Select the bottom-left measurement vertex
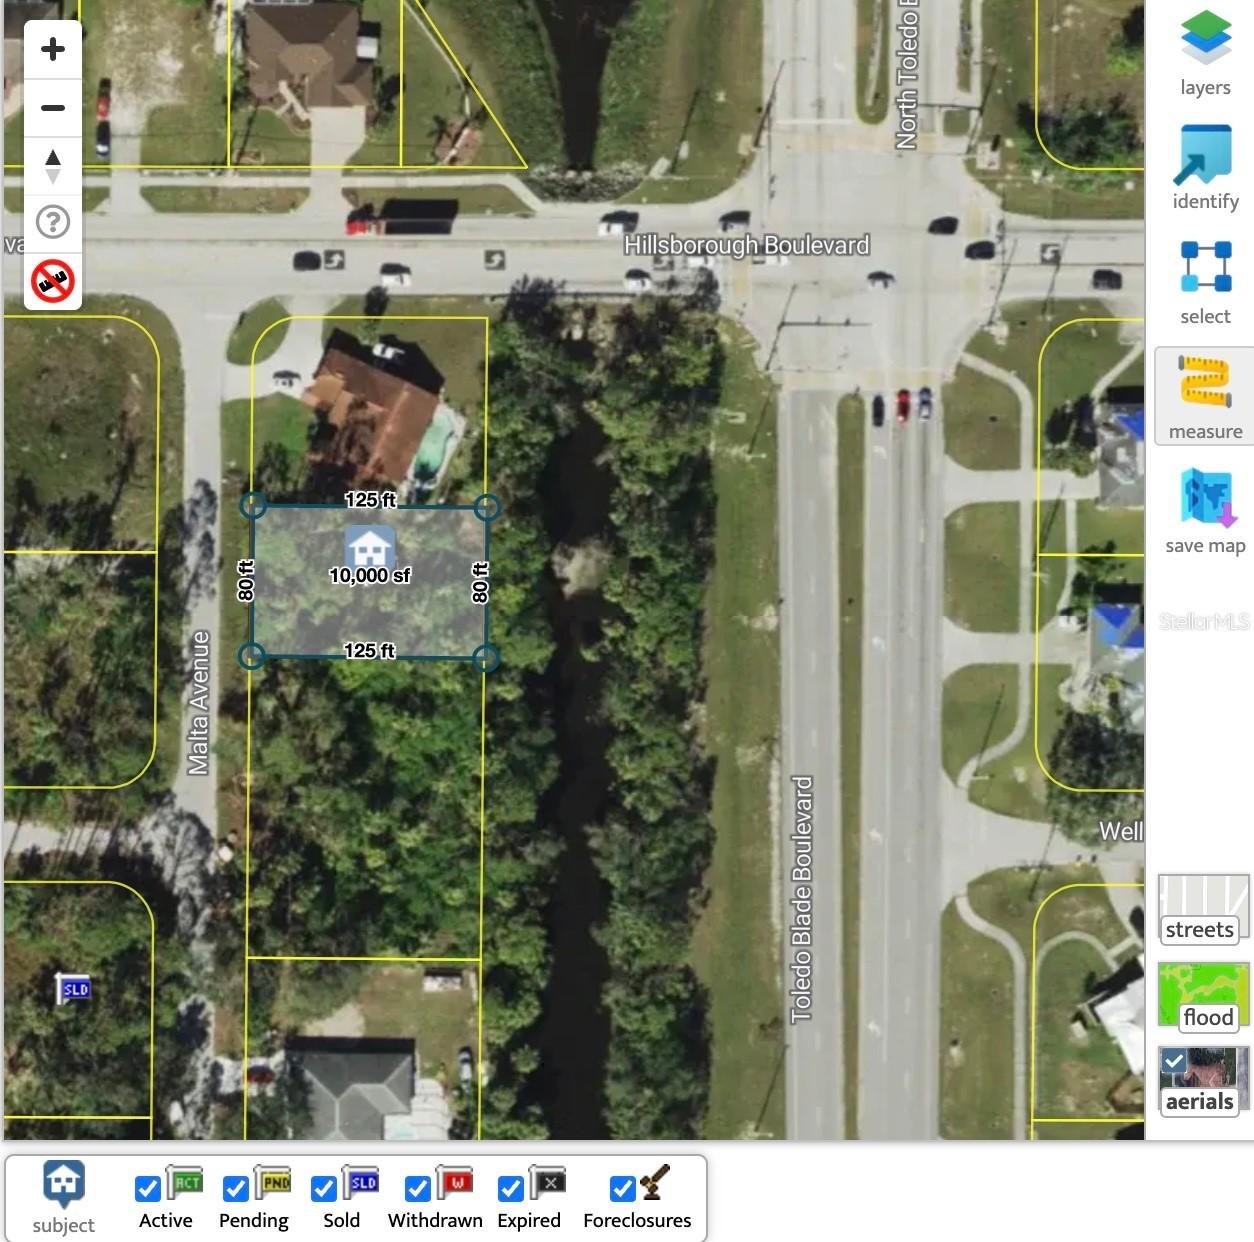 click(252, 656)
